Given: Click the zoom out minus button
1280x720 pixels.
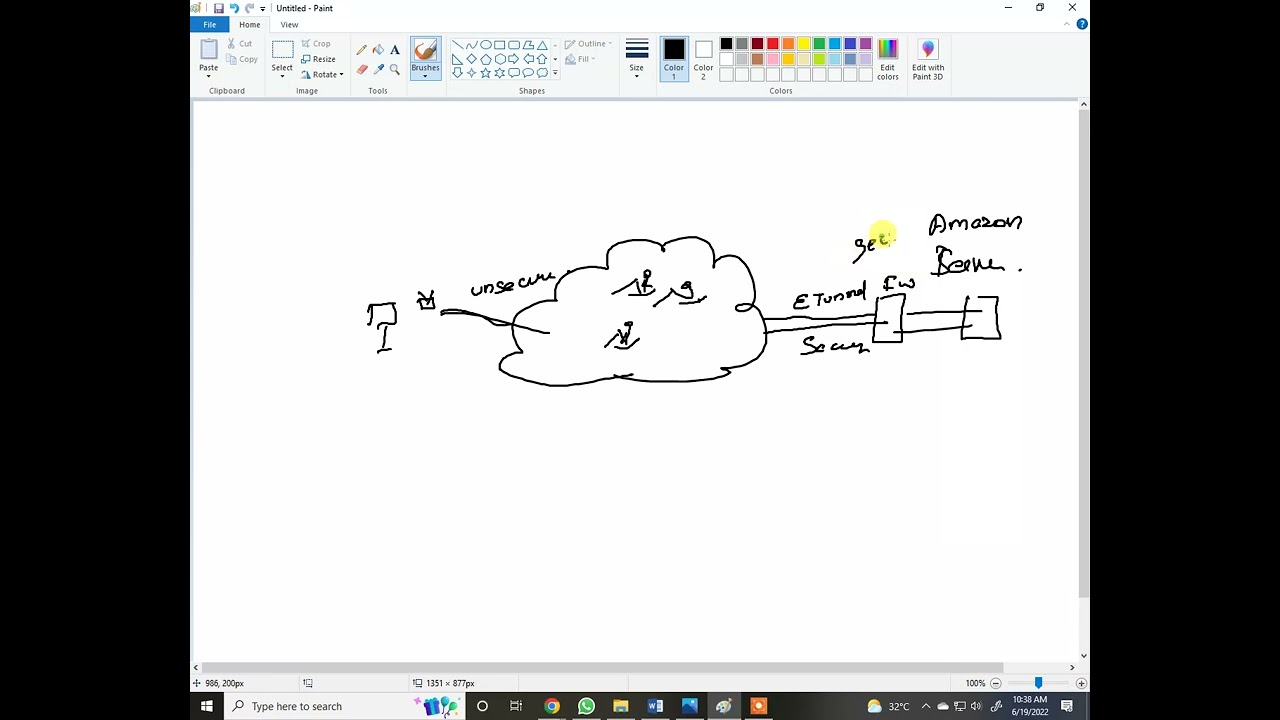Looking at the screenshot, I should click(995, 683).
